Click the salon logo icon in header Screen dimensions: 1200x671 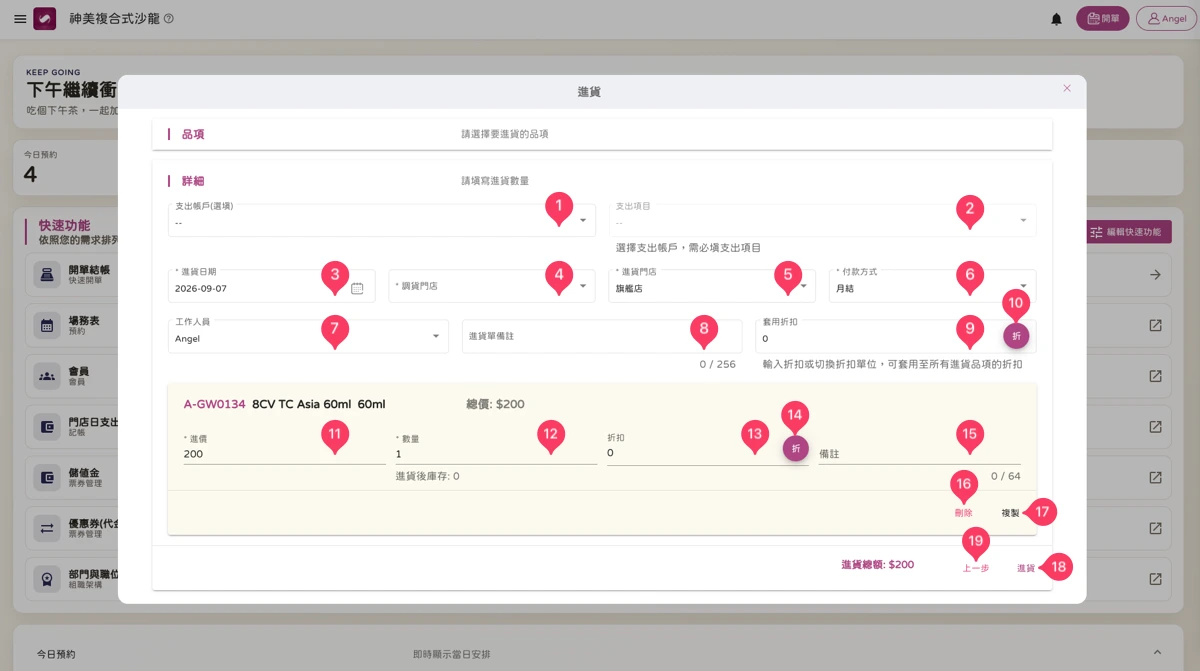point(44,19)
